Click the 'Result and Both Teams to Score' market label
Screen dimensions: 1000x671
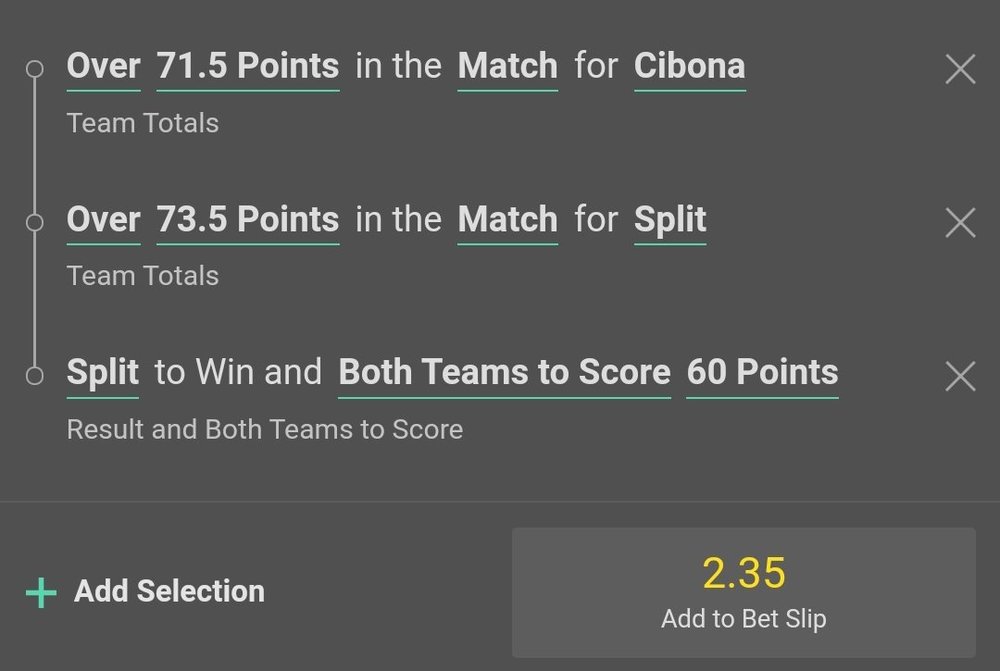coord(264,430)
